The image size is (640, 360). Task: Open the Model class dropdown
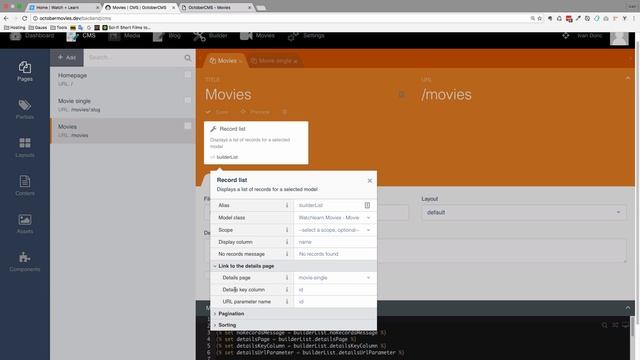coord(335,218)
